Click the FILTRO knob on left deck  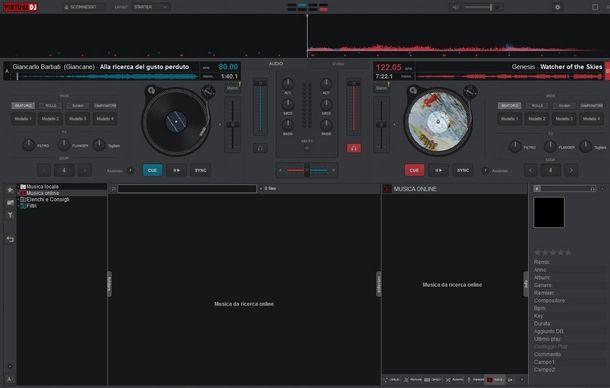28,145
